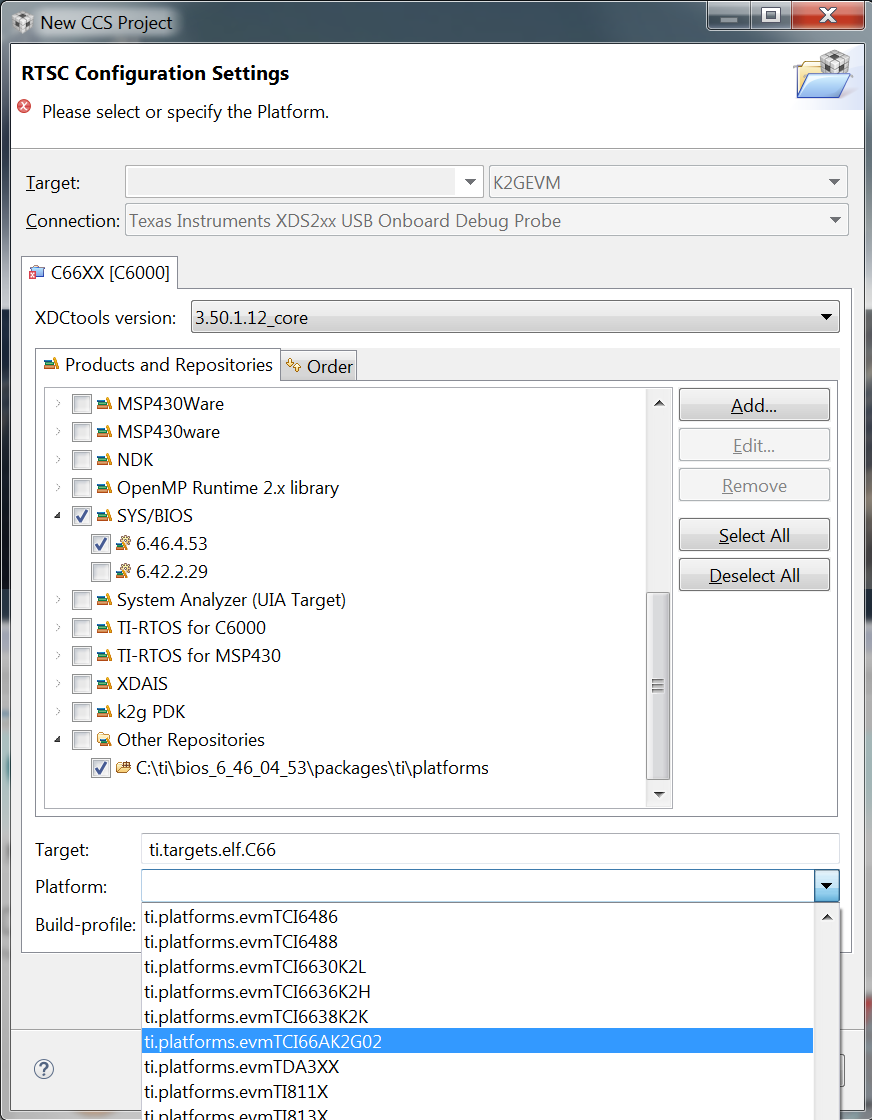This screenshot has height=1120, width=872.
Task: Expand the TI-RTOS for MSP430 node
Action: tap(58, 656)
